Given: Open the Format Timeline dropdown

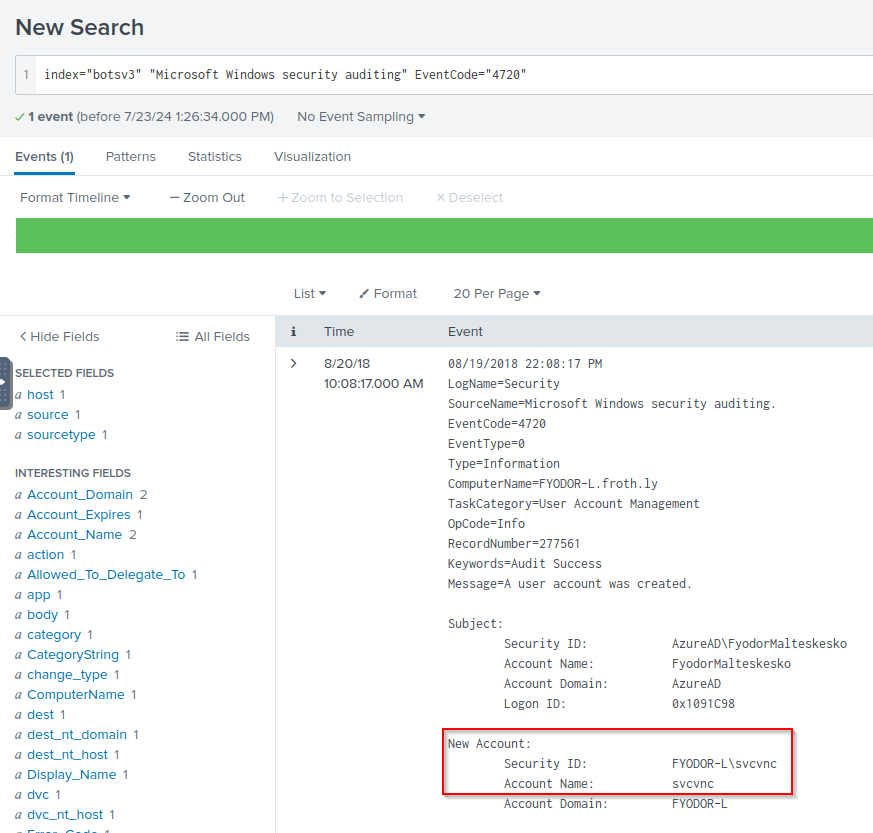Looking at the screenshot, I should click(x=75, y=197).
